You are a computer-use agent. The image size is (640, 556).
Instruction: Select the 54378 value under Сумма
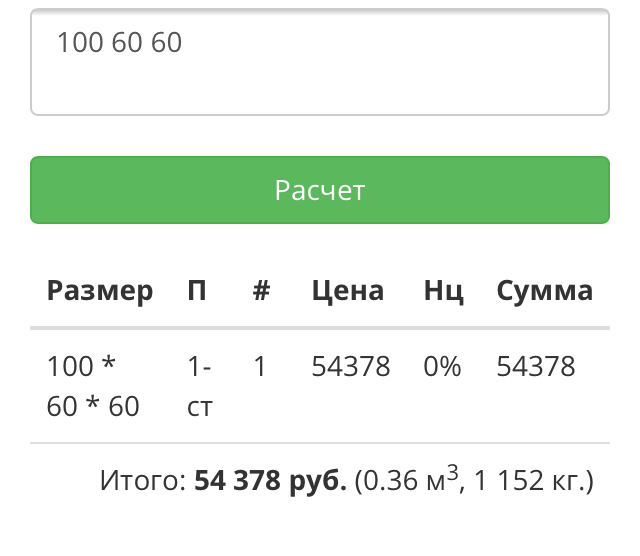coord(536,367)
